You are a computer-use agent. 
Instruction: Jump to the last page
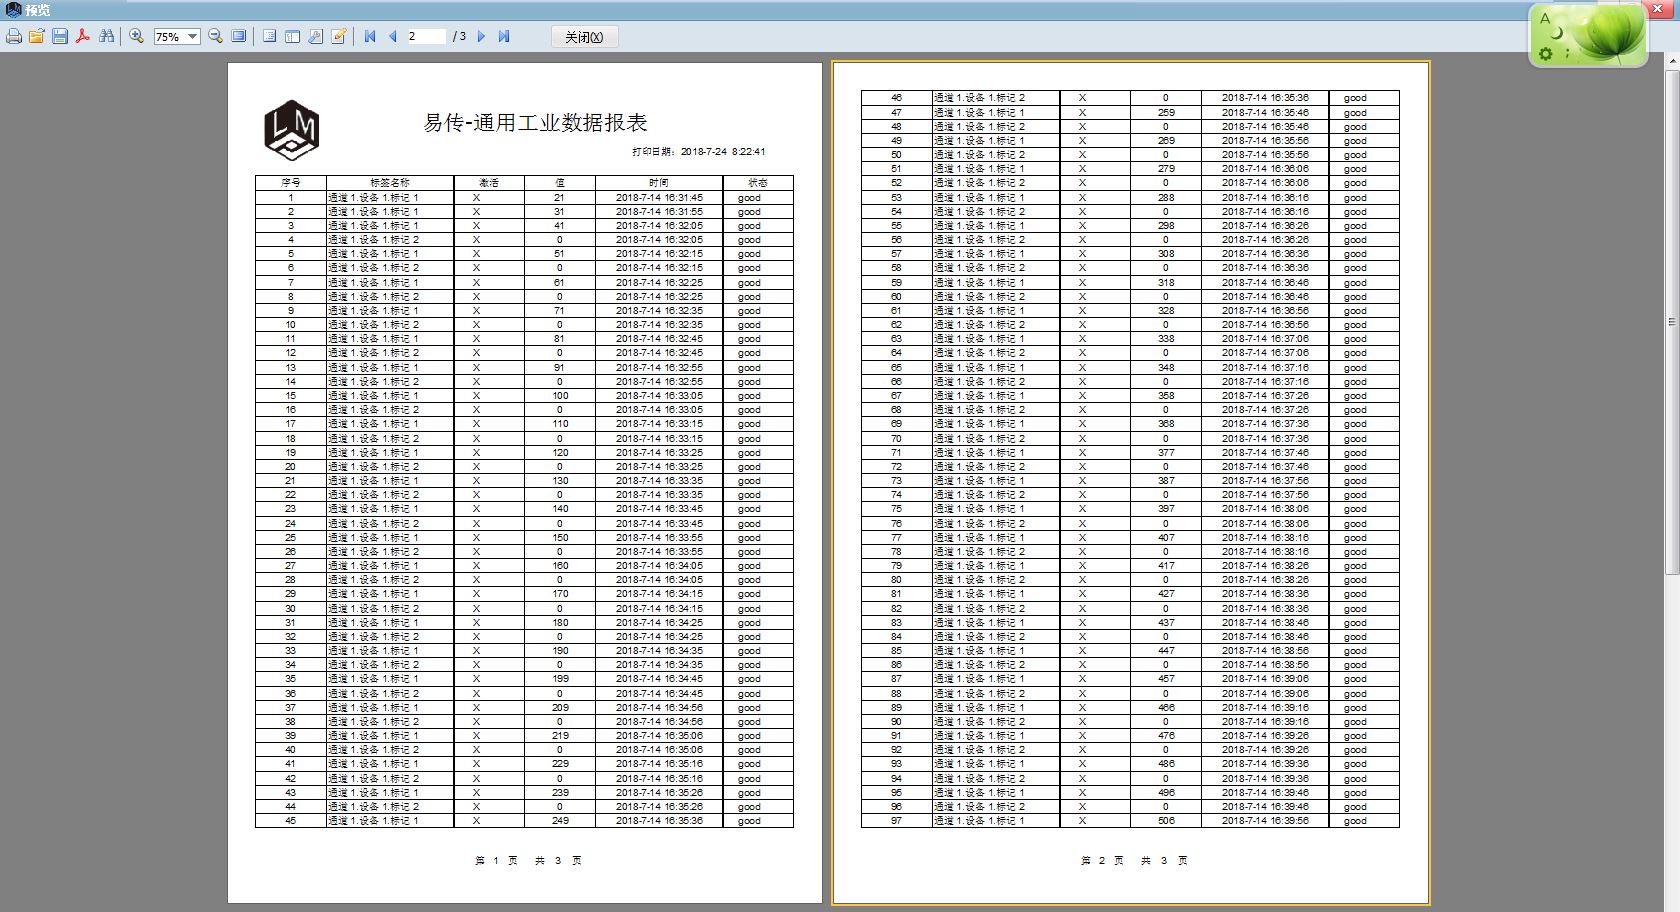tap(504, 37)
